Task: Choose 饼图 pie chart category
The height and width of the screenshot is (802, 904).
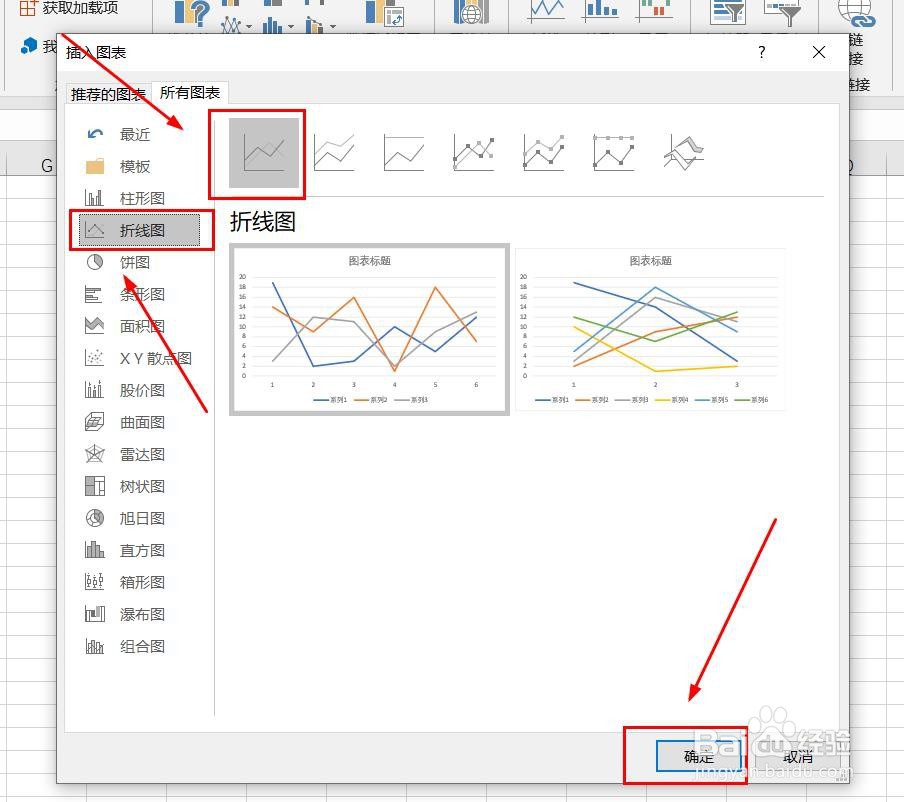Action: [x=139, y=262]
